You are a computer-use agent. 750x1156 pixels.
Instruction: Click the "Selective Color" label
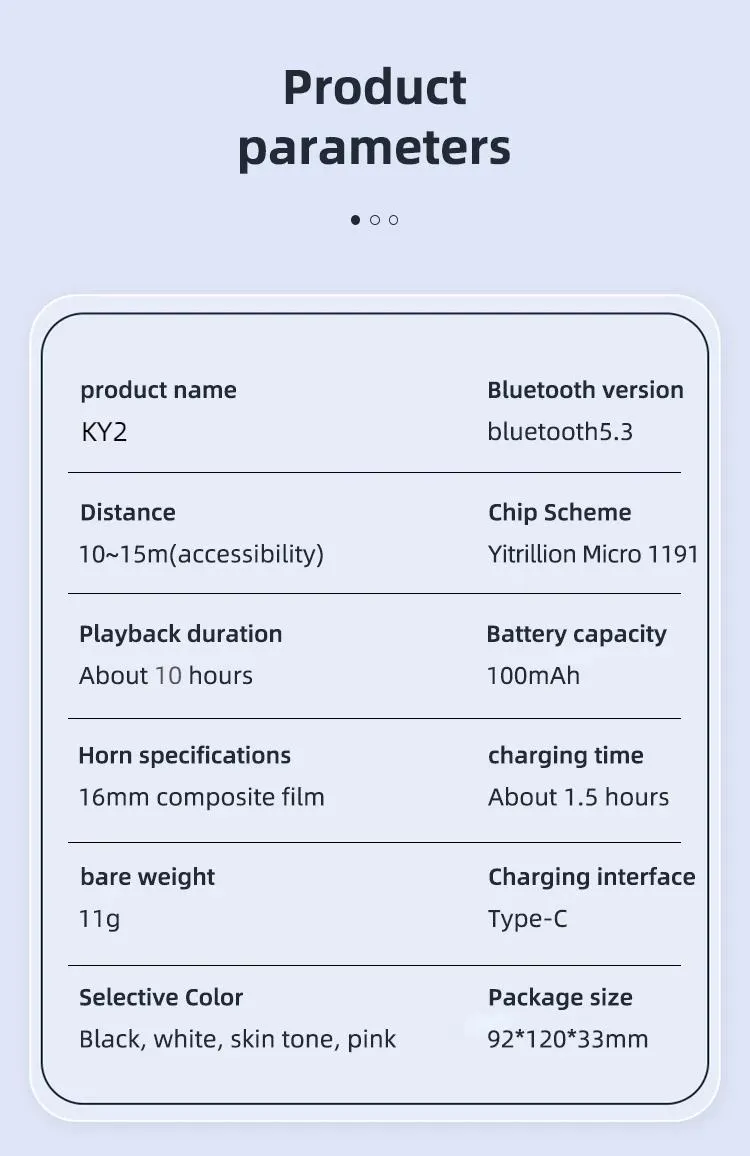click(x=161, y=997)
